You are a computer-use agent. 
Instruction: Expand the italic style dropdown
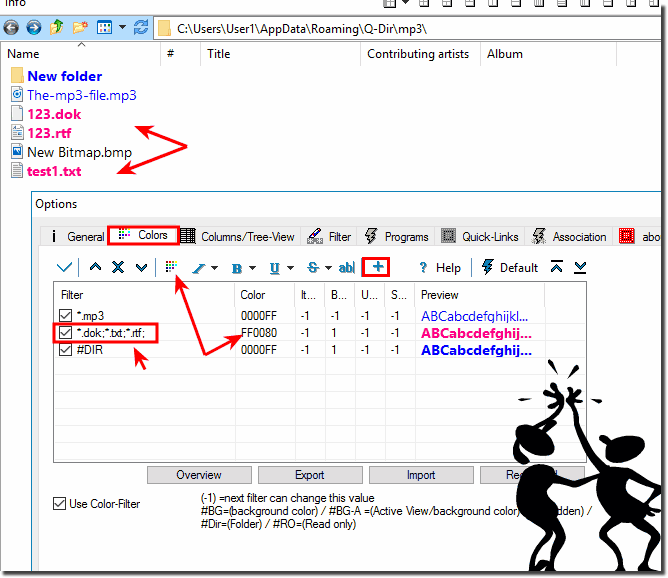tap(215, 268)
